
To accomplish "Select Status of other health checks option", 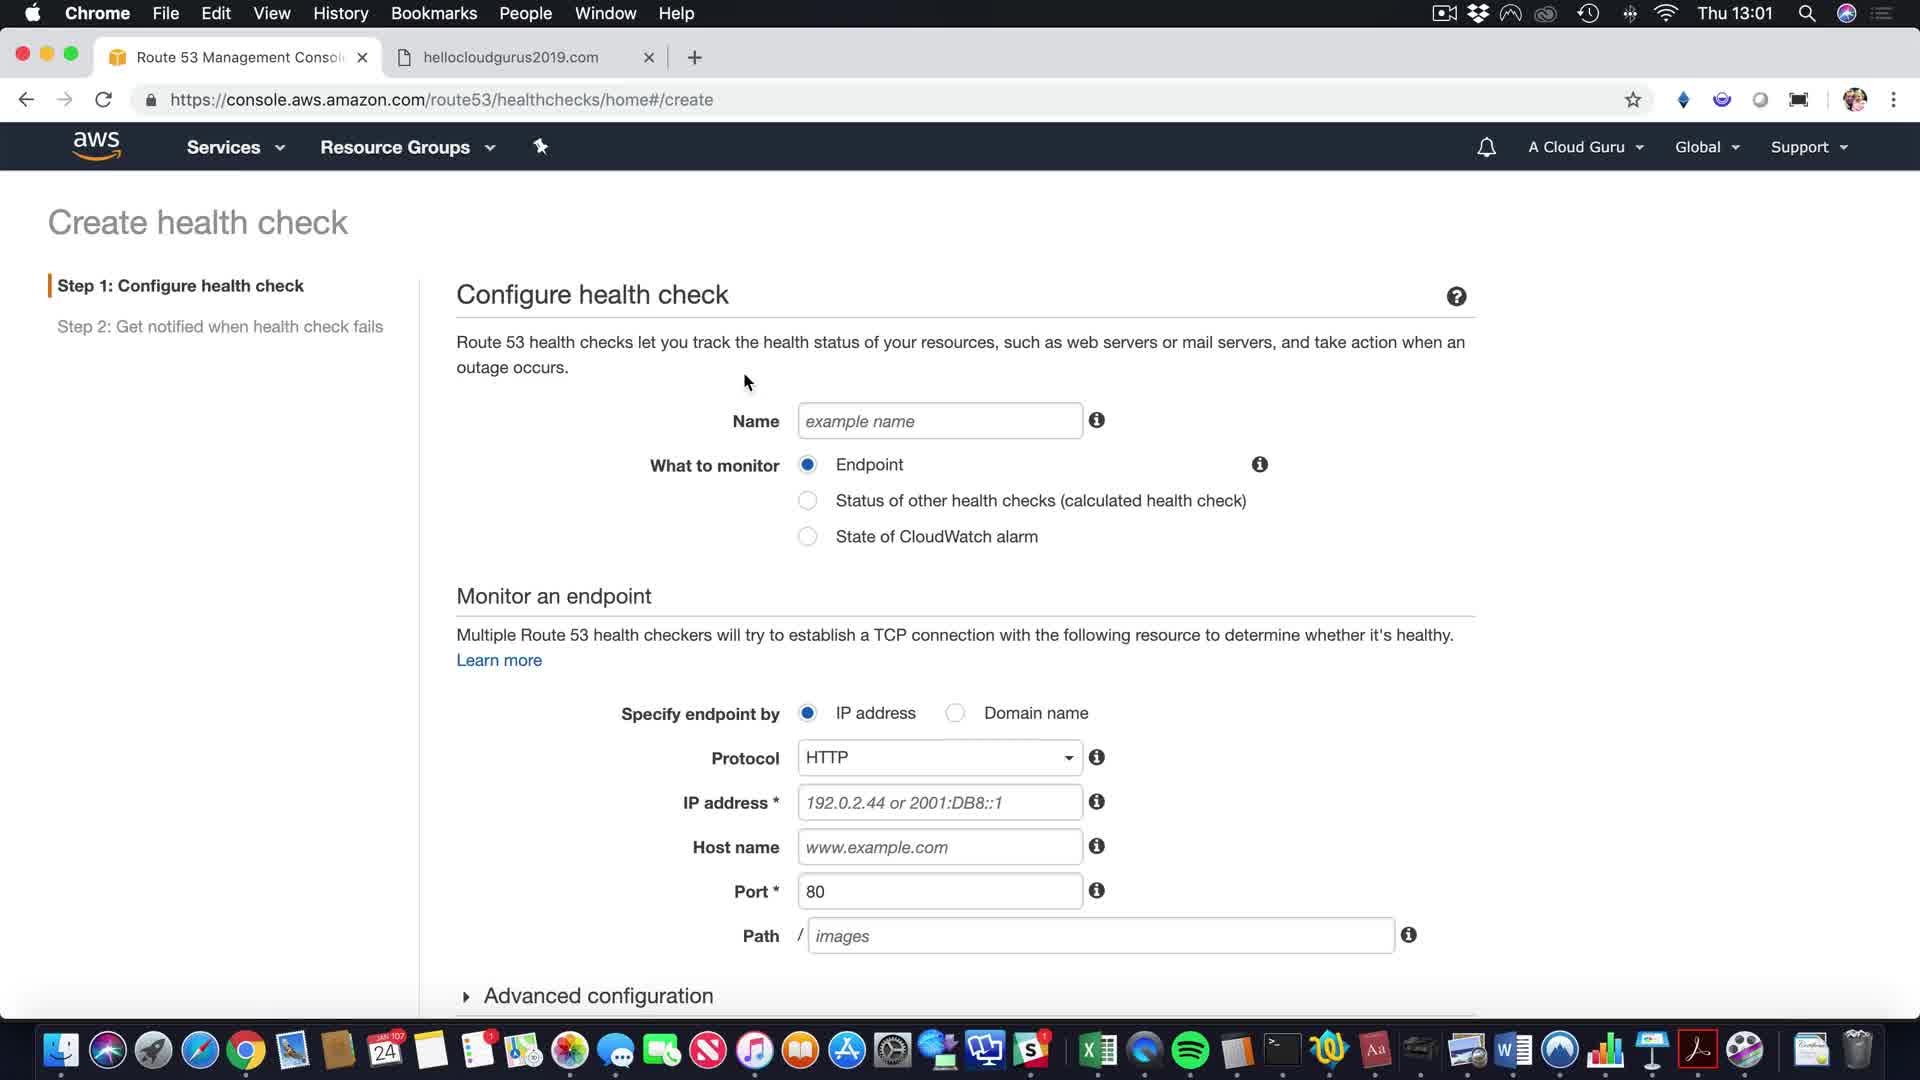I will (808, 501).
